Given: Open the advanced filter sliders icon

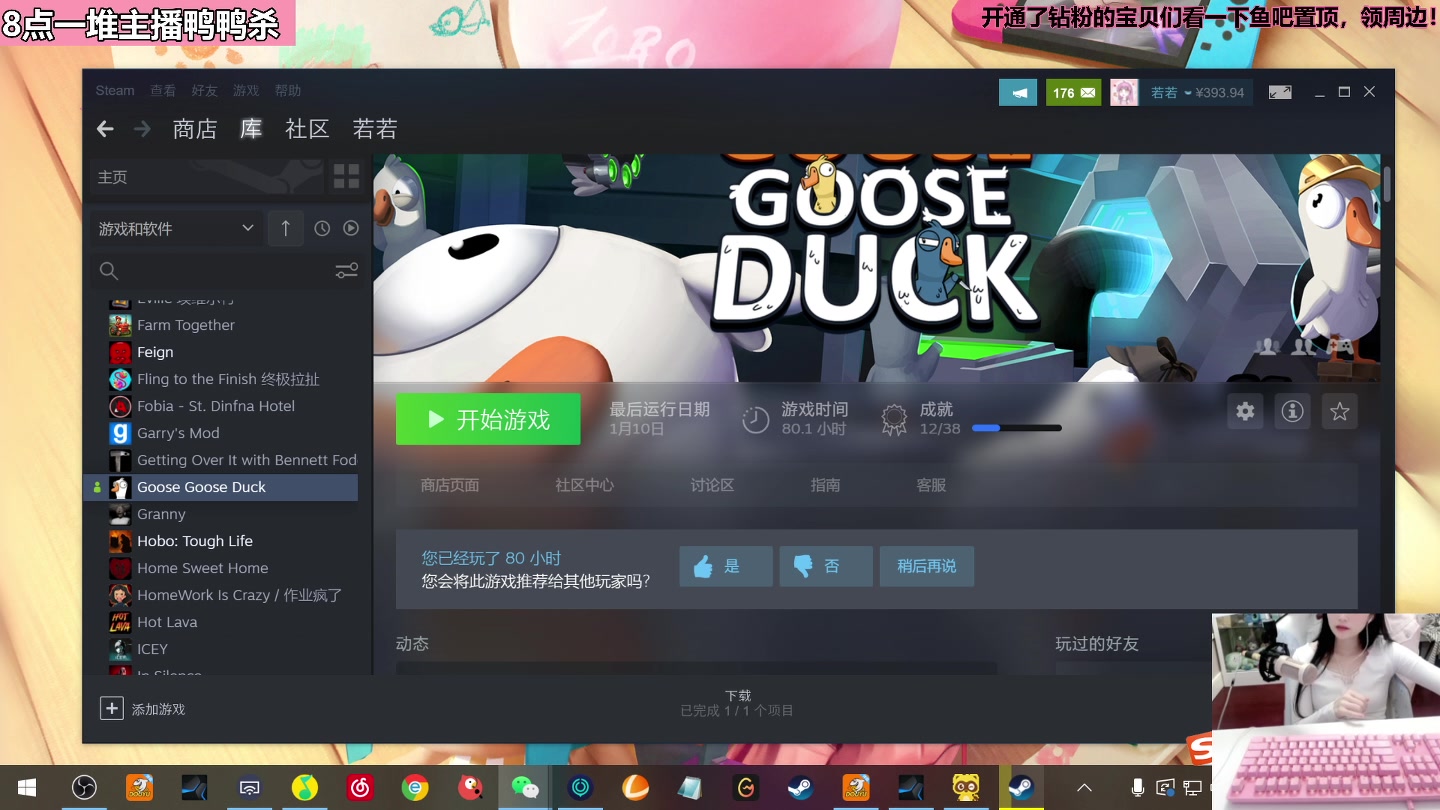Looking at the screenshot, I should click(346, 270).
